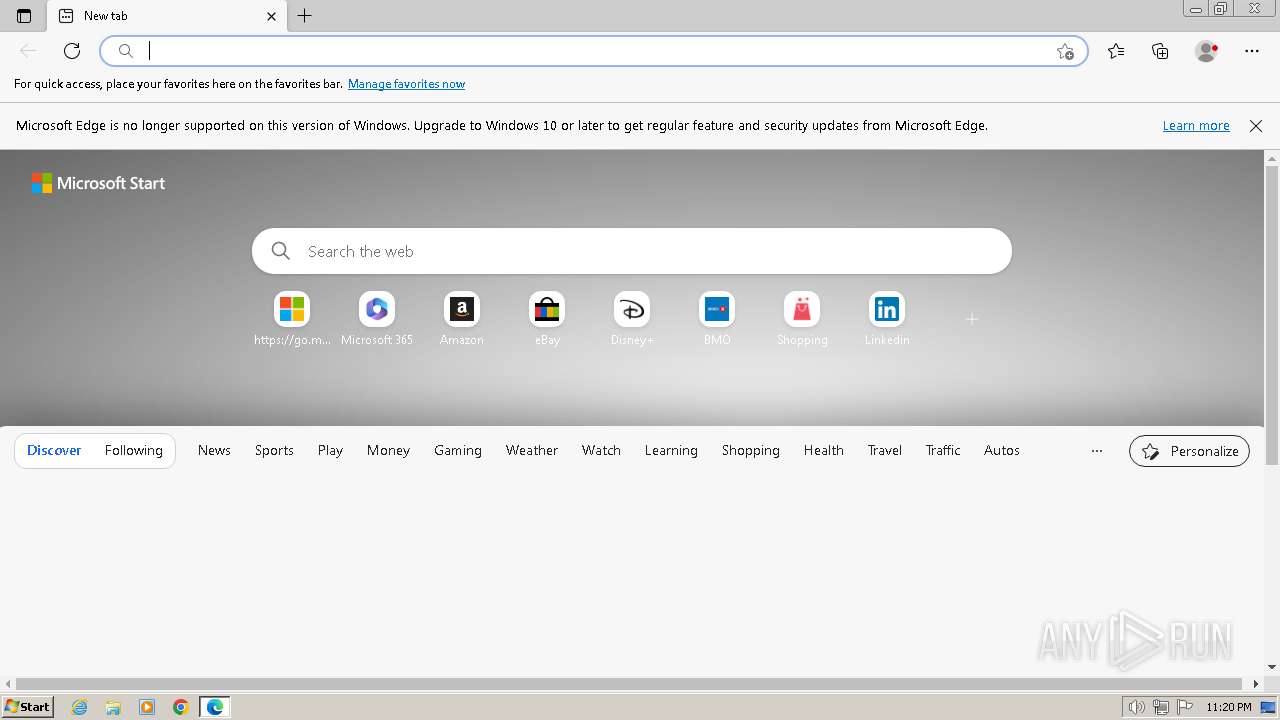Open the Favorites list icon
The height and width of the screenshot is (720, 1280).
[x=1116, y=51]
